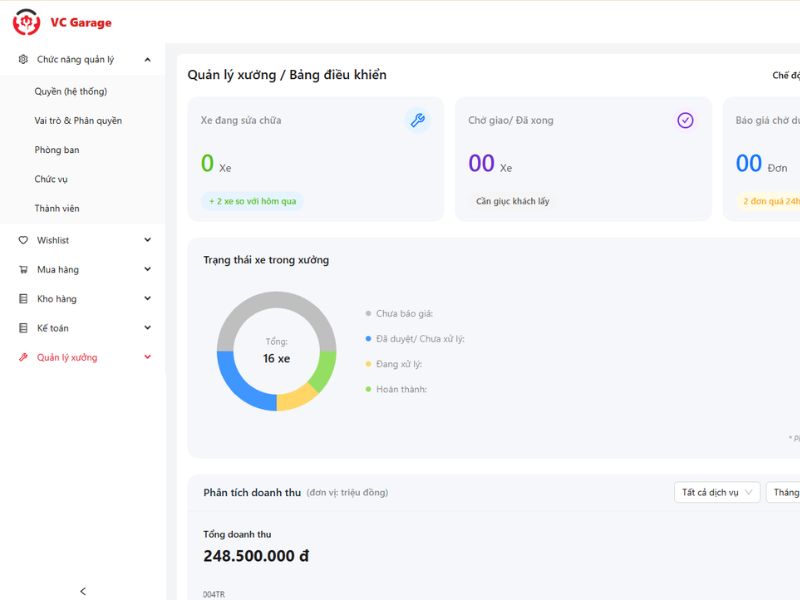Click the VC Garage logo icon

[27, 22]
